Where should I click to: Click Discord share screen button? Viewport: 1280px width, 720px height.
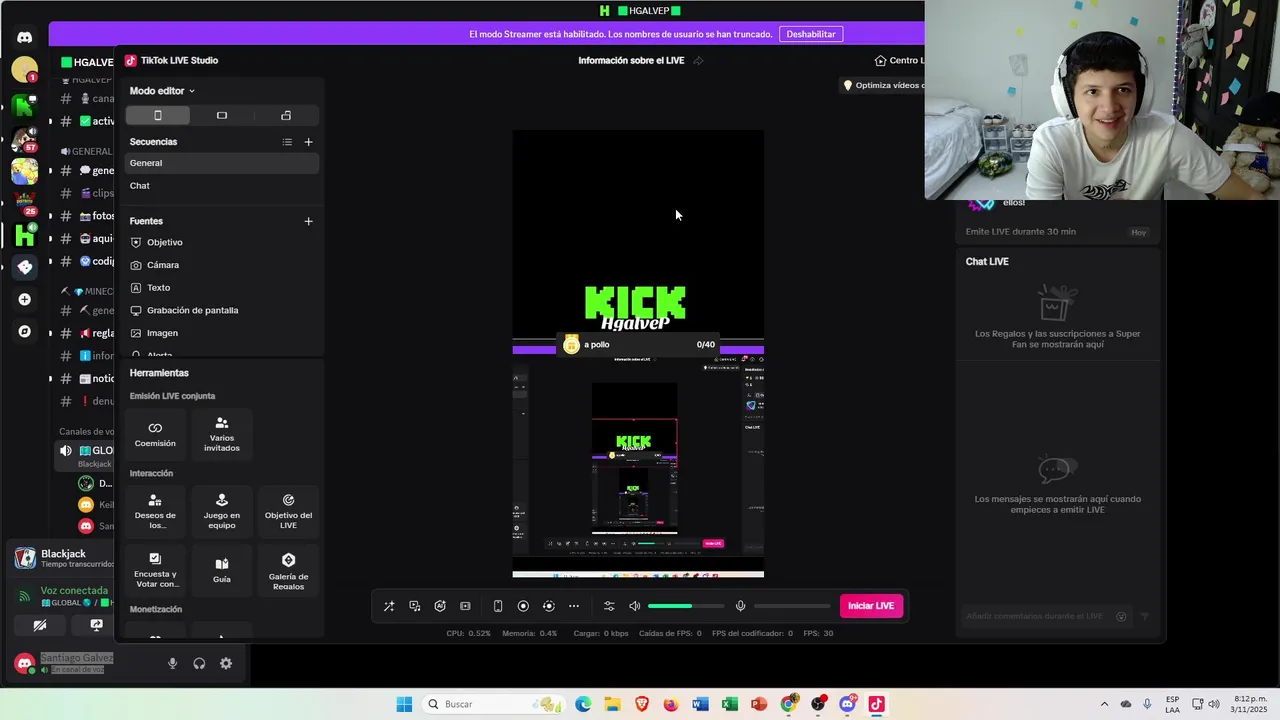pos(96,625)
